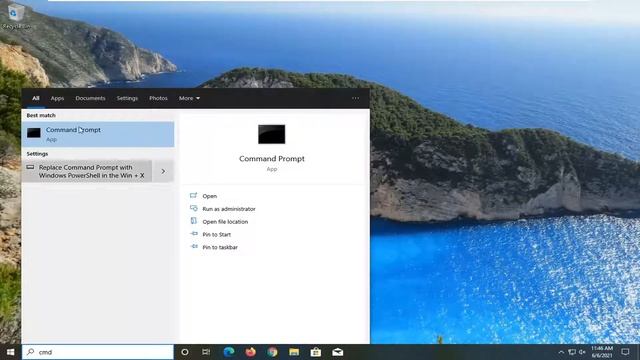Click the Windows Start button
This screenshot has height=360, width=640.
point(11,352)
